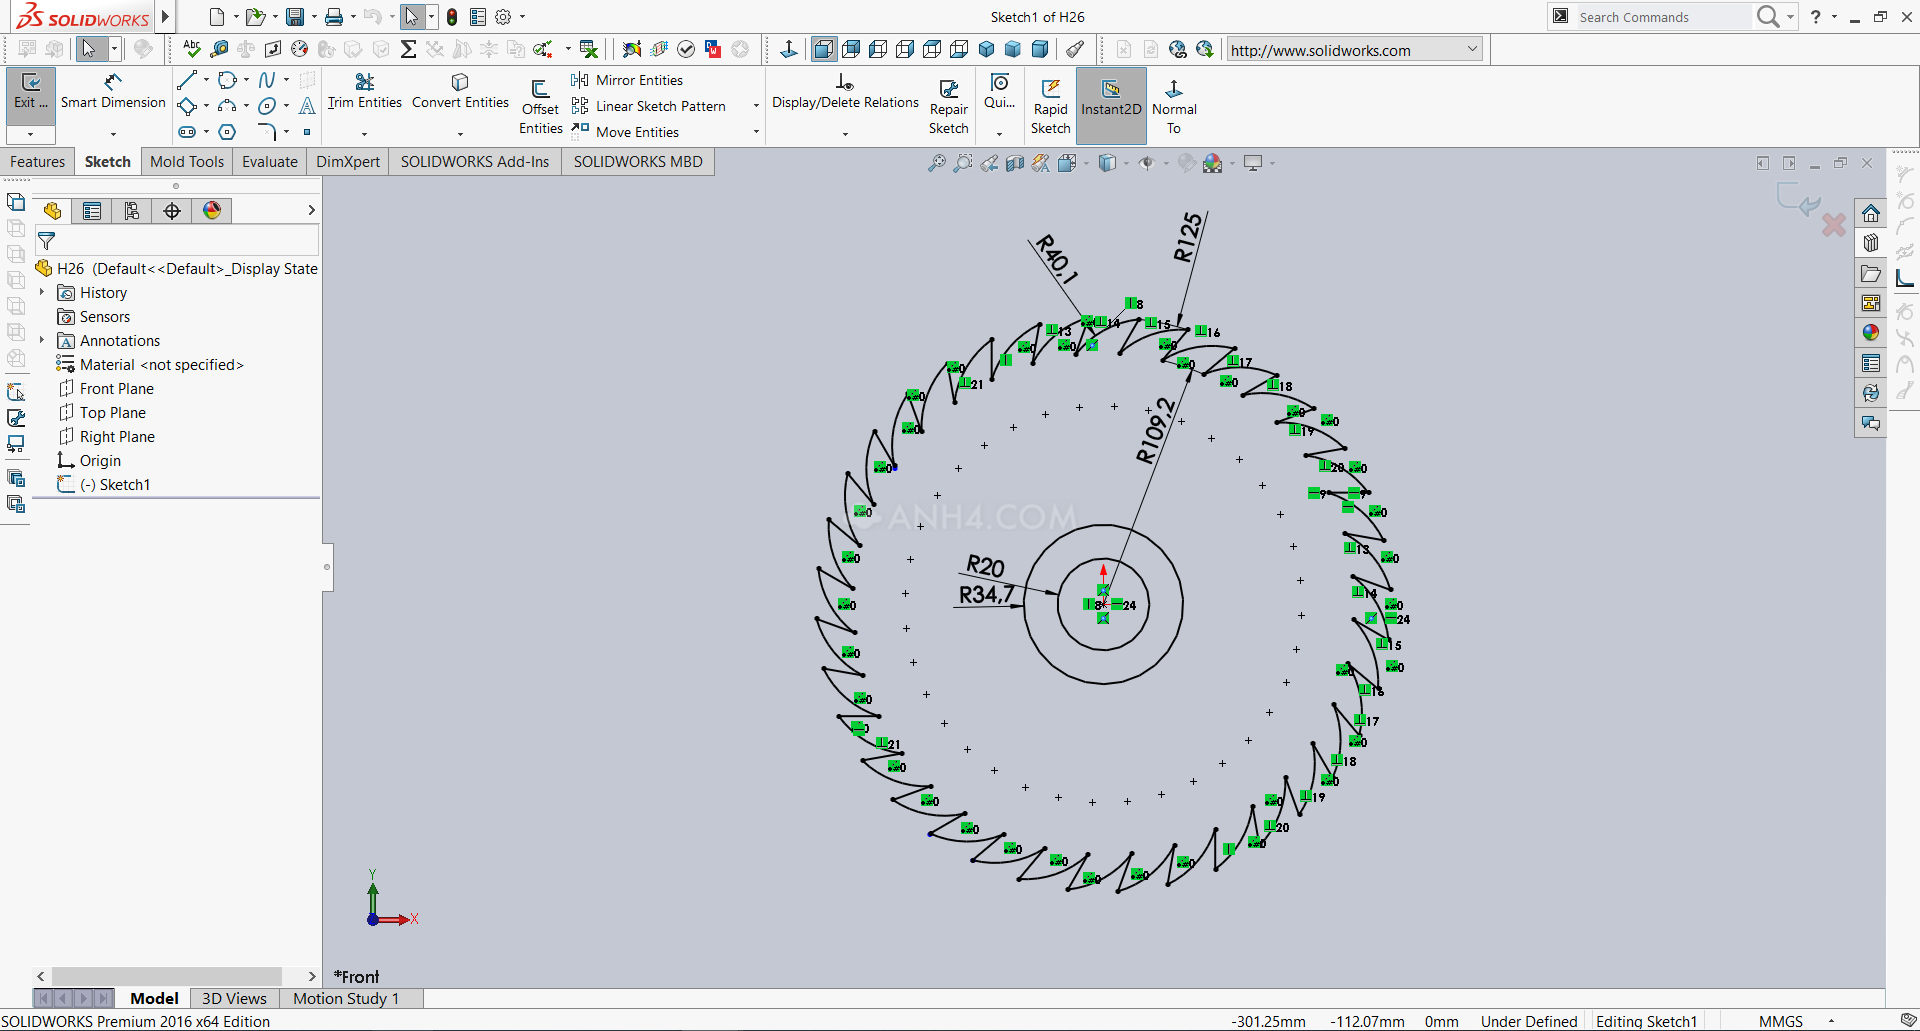The image size is (1920, 1031).
Task: Open SOLIDWORKS Resources home icon in task pane
Action: [1871, 213]
